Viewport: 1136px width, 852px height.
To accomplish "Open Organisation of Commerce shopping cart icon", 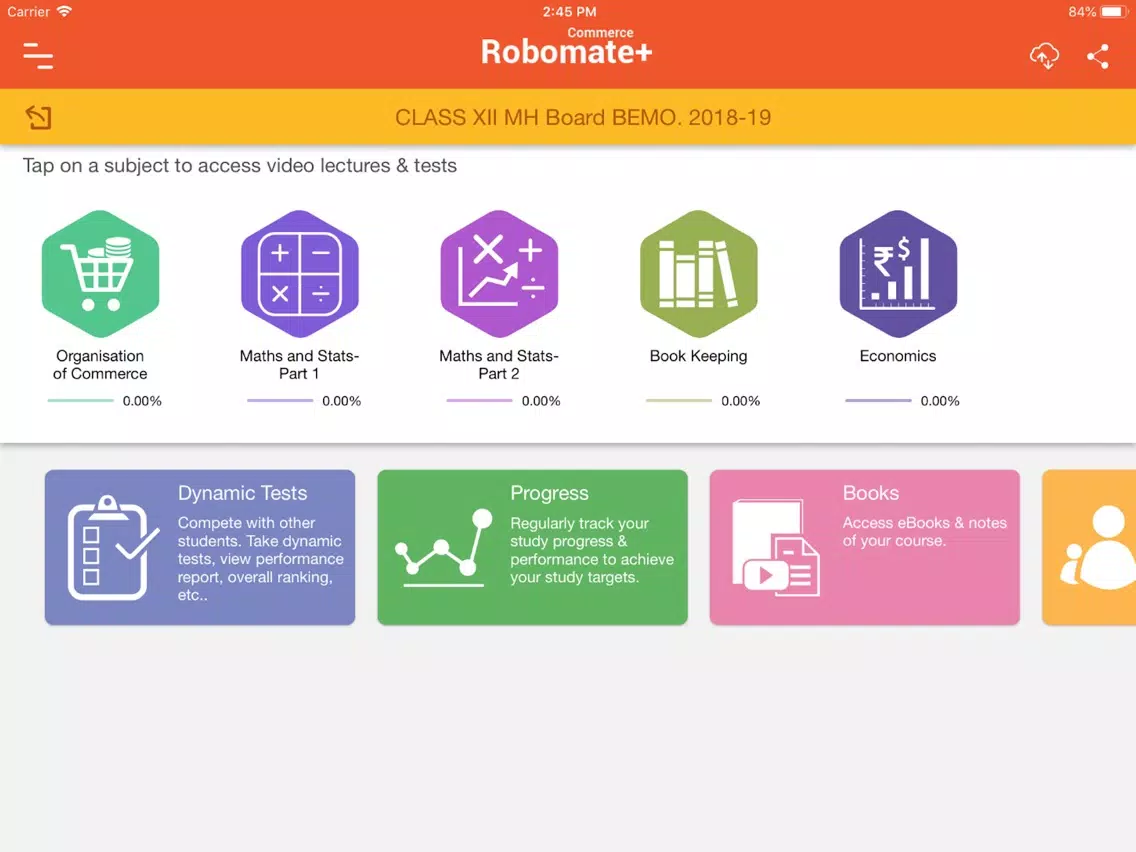I will (x=100, y=274).
